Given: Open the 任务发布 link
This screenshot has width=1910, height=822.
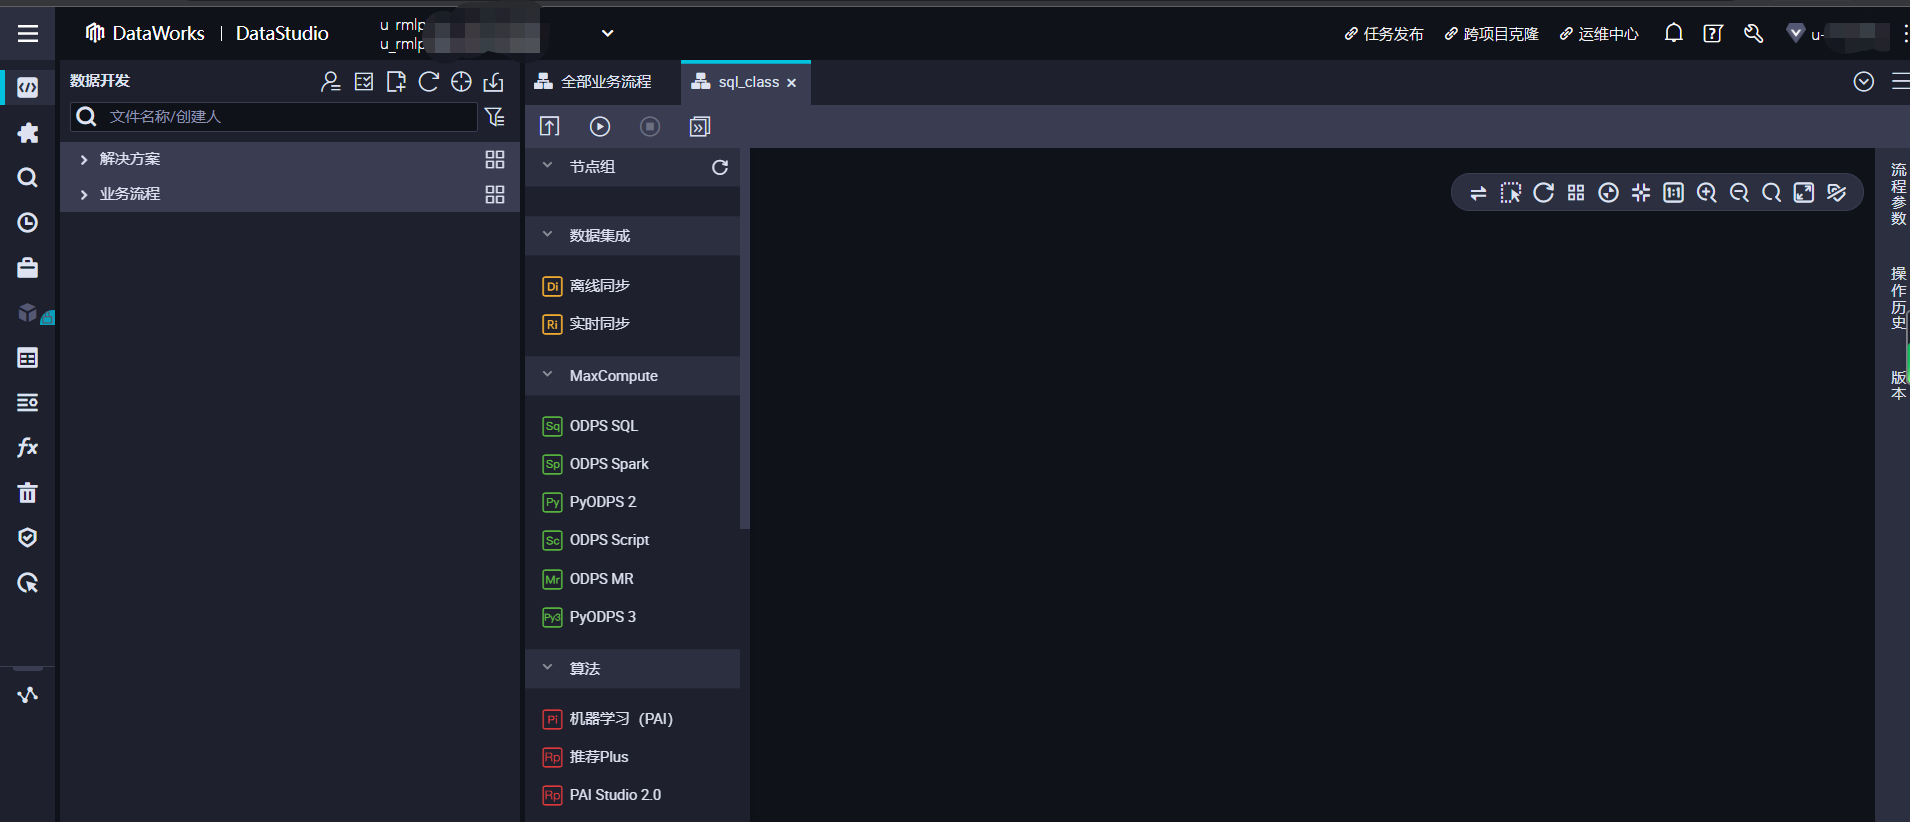Looking at the screenshot, I should tap(1384, 34).
